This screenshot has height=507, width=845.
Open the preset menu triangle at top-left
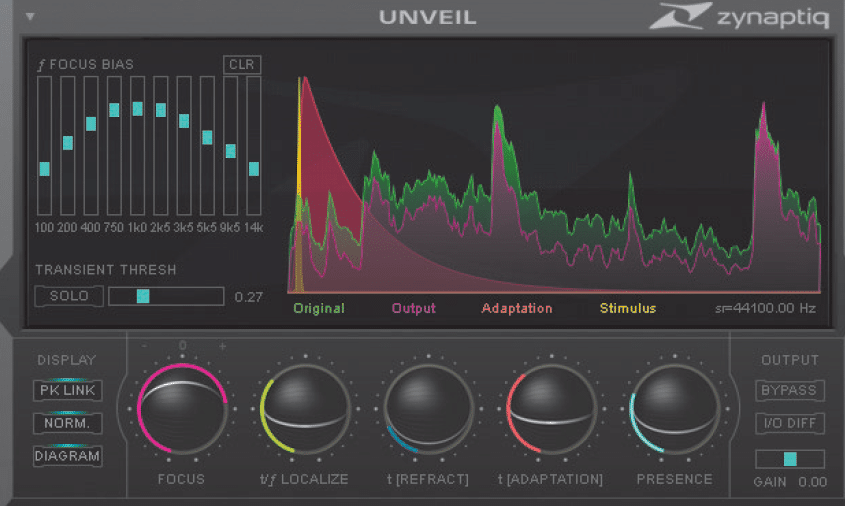click(30, 17)
